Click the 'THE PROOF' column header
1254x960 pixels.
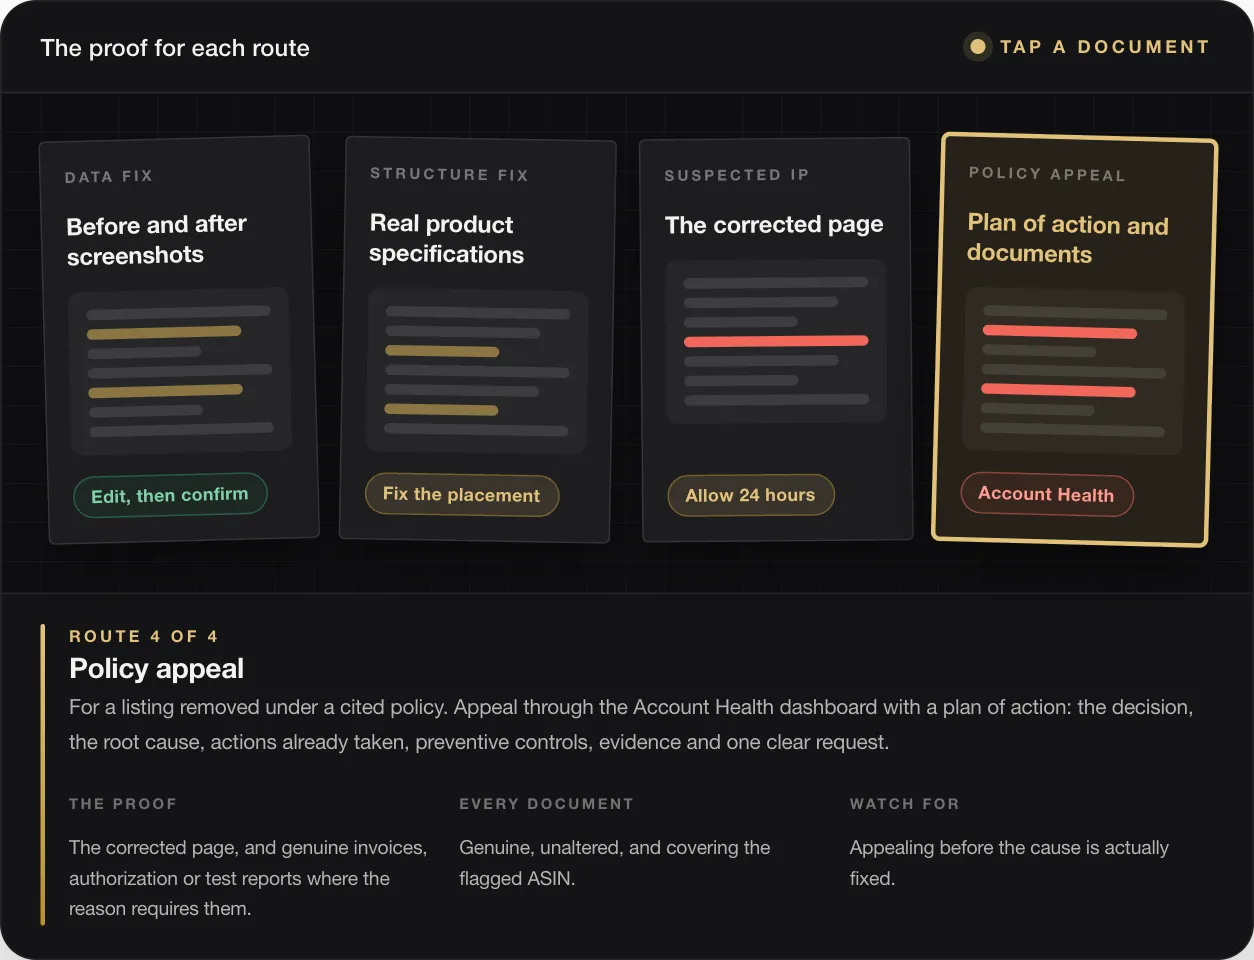pyautogui.click(x=123, y=804)
